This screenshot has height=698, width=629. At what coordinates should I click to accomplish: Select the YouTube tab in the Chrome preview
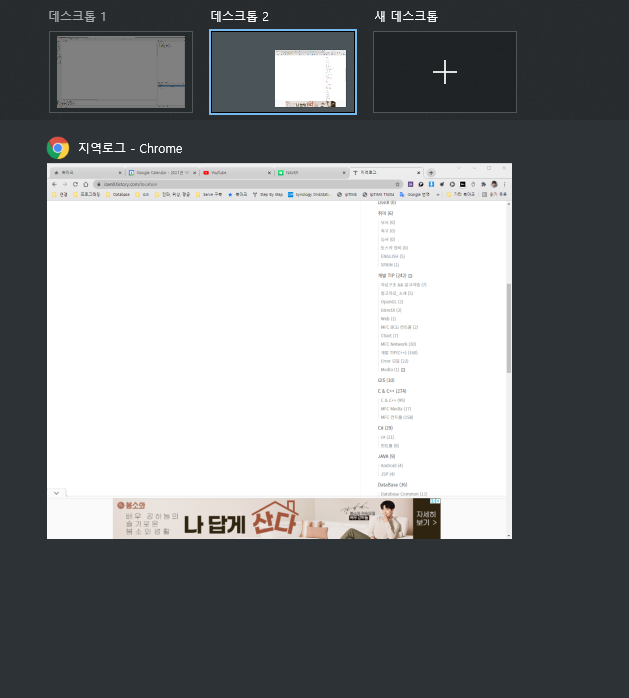[236, 173]
